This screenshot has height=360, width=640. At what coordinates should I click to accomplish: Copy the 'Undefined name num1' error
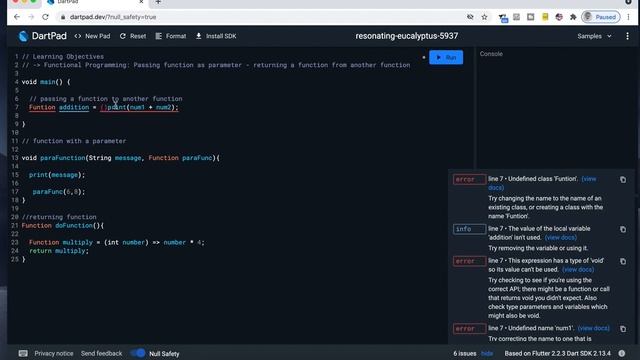pos(623,329)
